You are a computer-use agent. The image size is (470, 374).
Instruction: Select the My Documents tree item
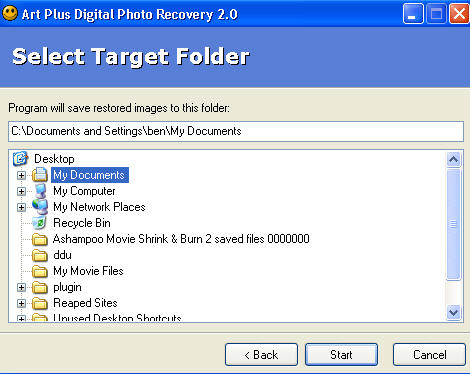(89, 175)
